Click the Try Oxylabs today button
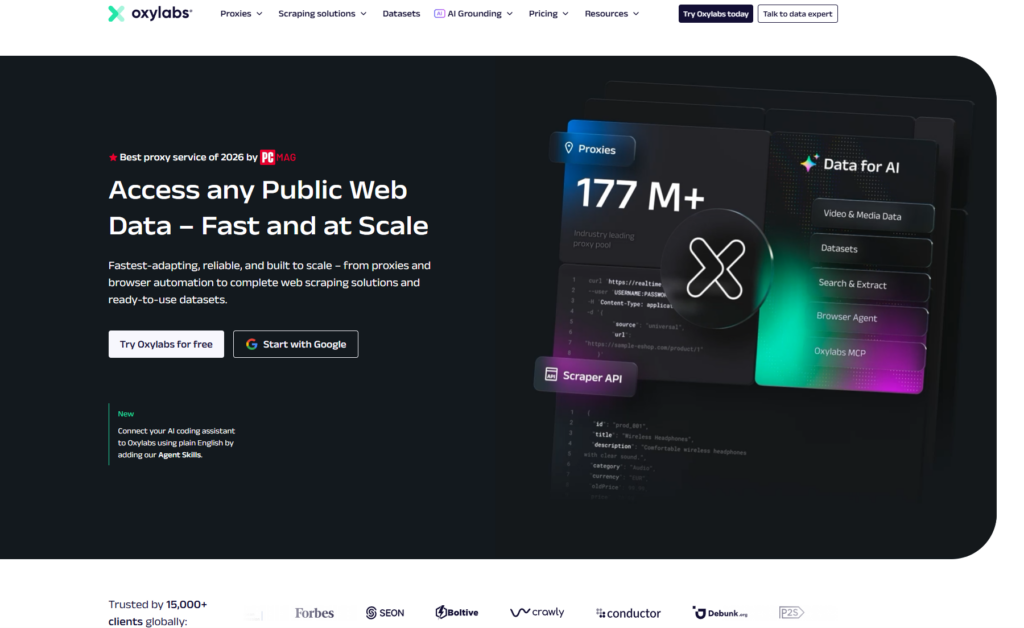Screen dimensions: 1024x628 pyautogui.click(x=716, y=14)
